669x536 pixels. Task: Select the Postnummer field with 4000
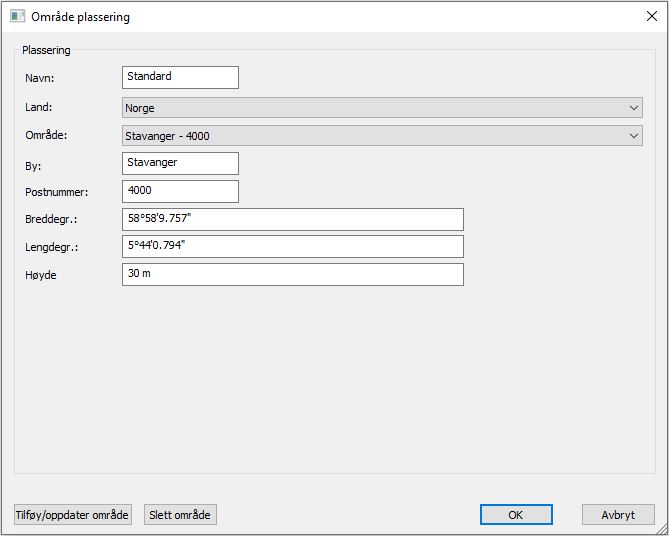click(x=180, y=191)
